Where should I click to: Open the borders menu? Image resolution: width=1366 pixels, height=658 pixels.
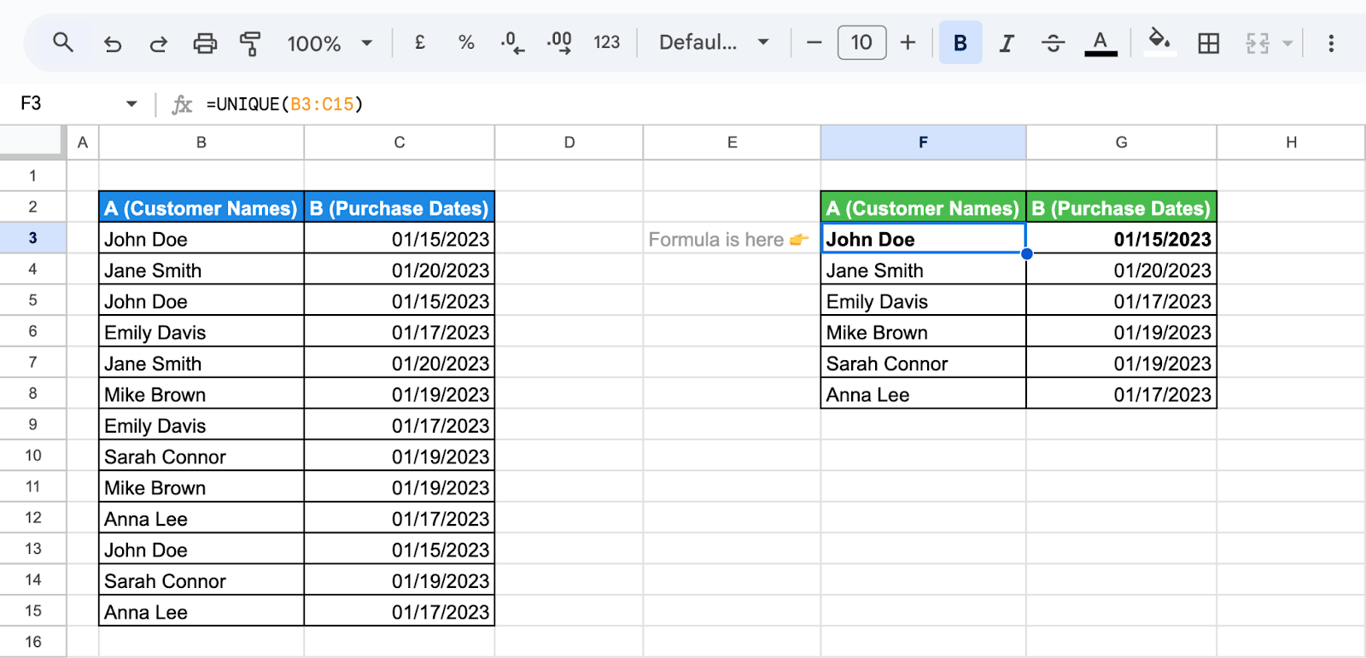(x=1209, y=43)
